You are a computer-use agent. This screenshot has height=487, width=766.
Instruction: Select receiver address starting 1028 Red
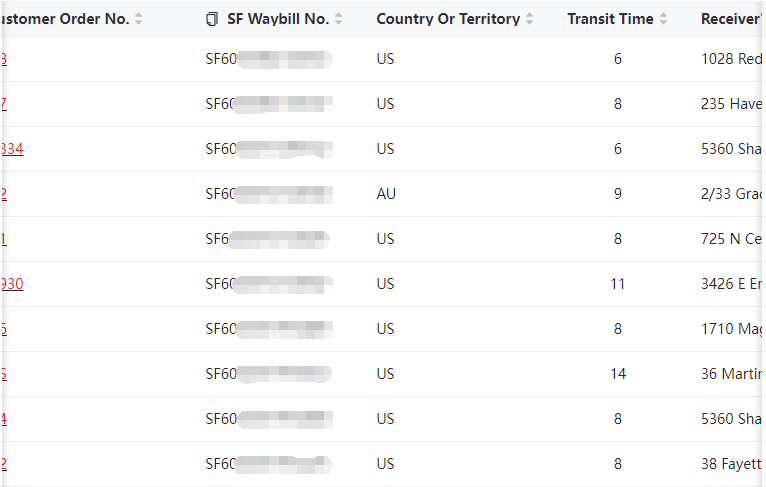pos(731,59)
